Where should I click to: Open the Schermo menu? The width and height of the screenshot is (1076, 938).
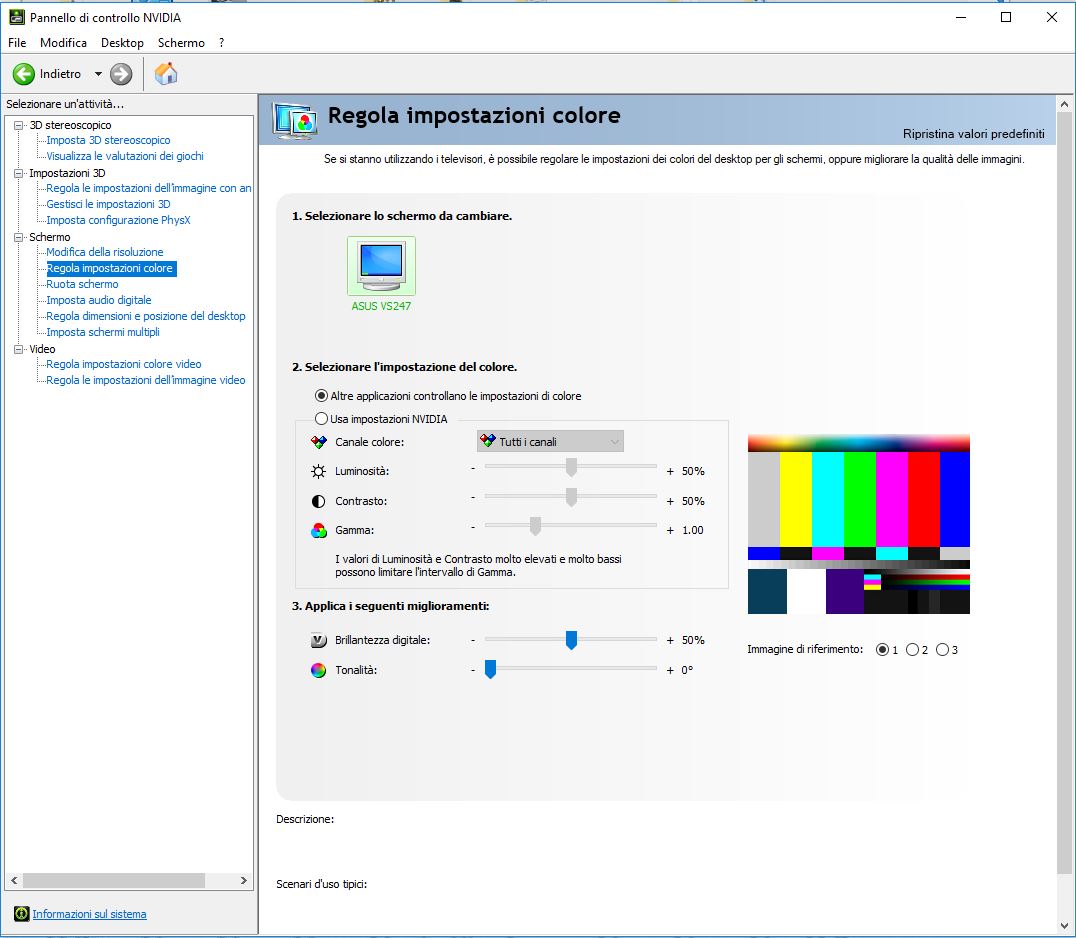click(x=181, y=43)
